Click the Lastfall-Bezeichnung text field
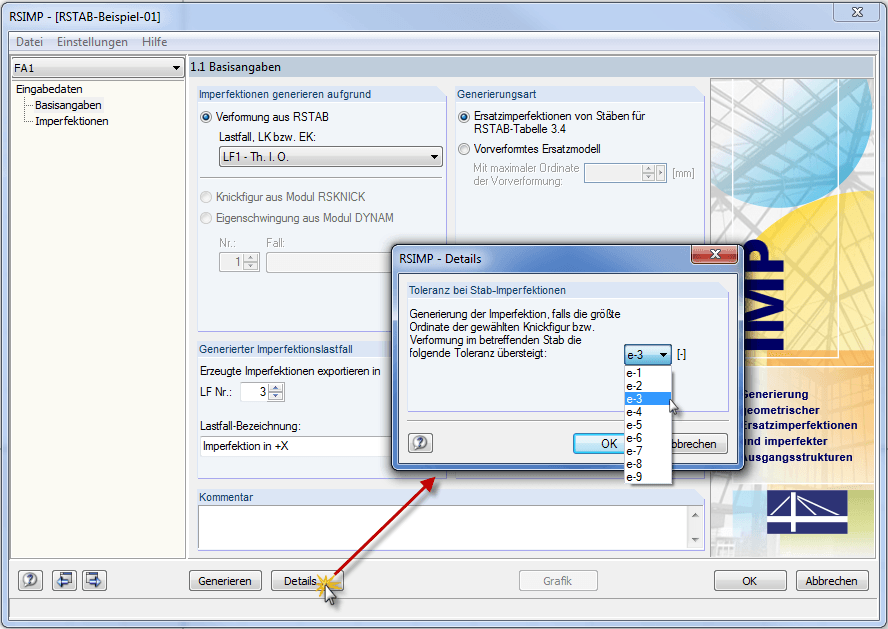Image resolution: width=888 pixels, height=629 pixels. pos(296,446)
